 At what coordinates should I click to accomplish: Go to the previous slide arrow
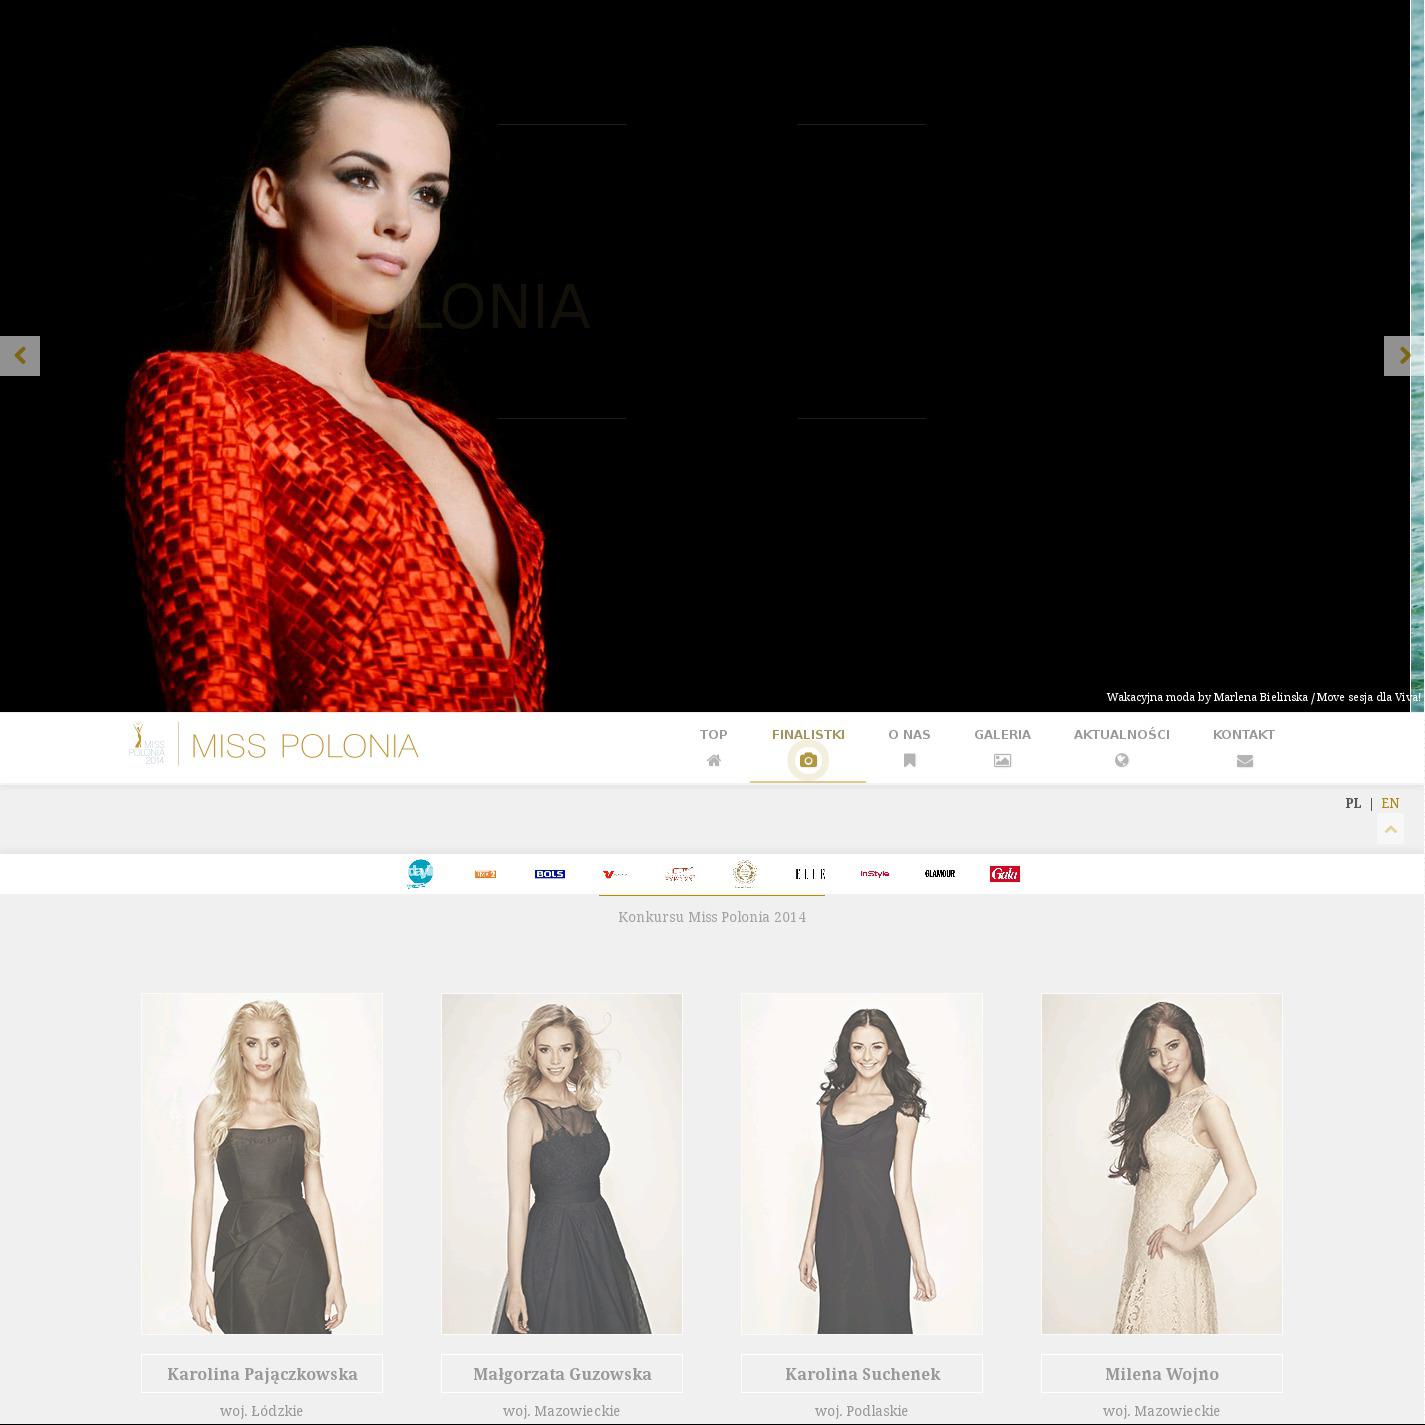tap(20, 356)
